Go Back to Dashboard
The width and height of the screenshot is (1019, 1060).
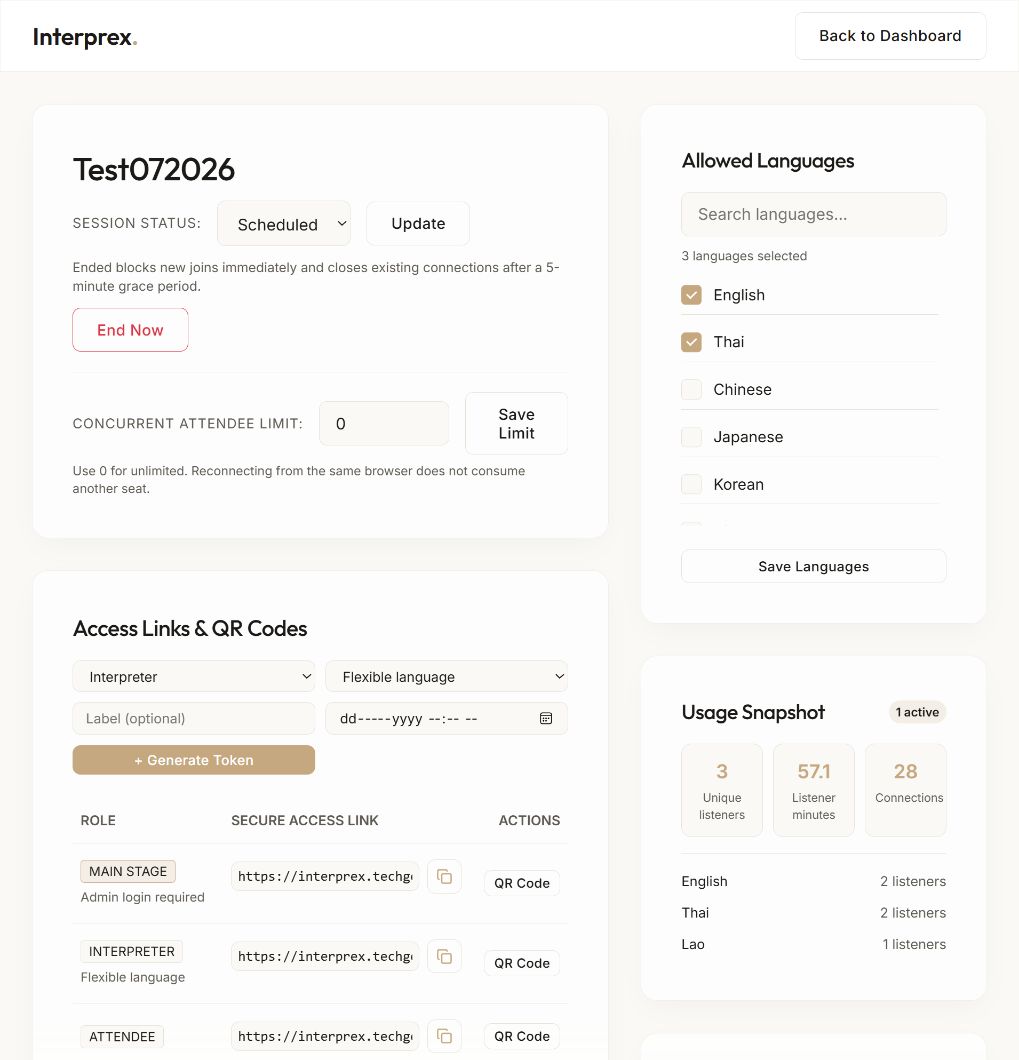890,36
